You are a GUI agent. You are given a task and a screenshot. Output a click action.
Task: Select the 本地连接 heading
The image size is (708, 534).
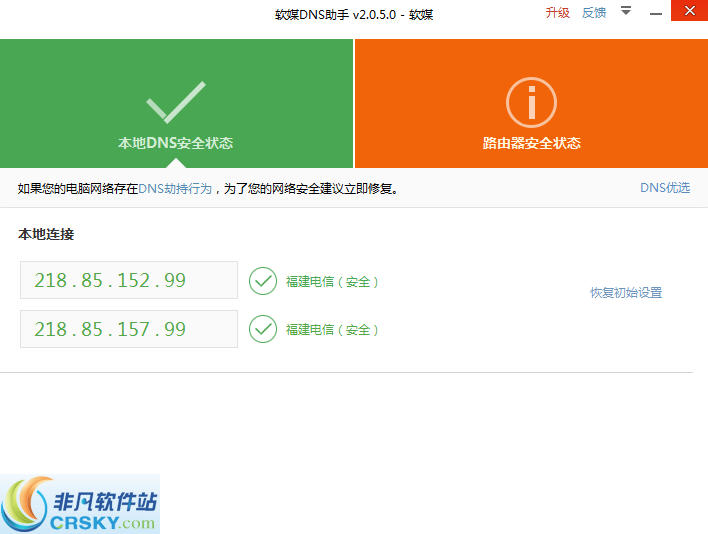coord(46,234)
